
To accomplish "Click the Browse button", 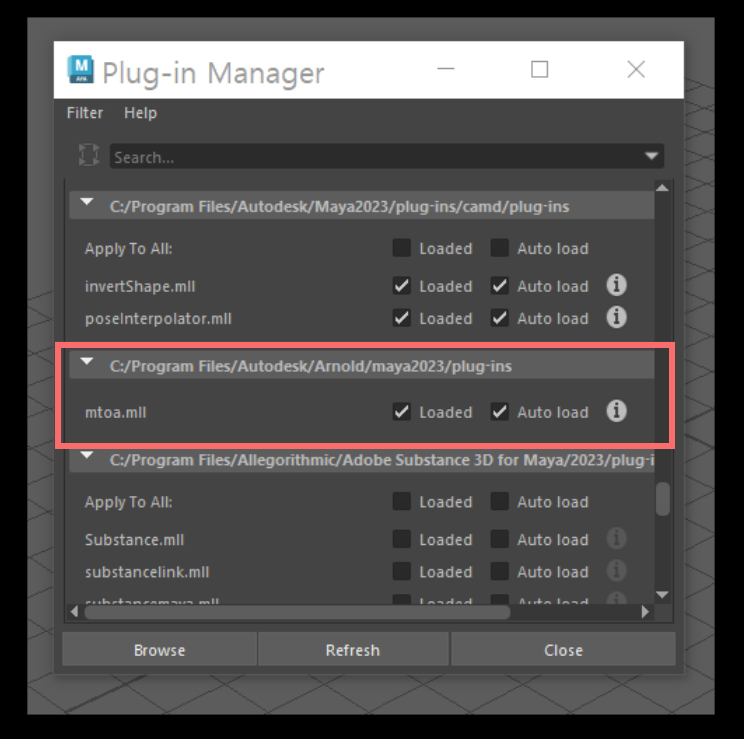I will tap(159, 649).
